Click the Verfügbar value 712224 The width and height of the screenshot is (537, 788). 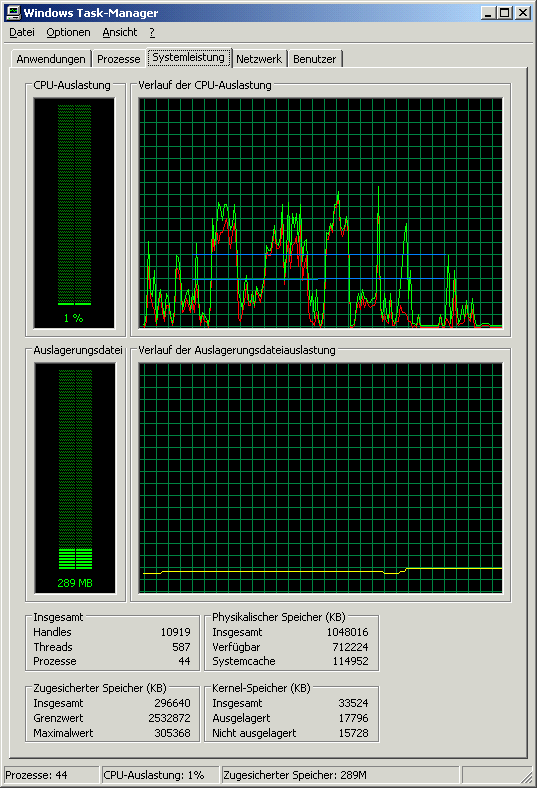(x=350, y=647)
